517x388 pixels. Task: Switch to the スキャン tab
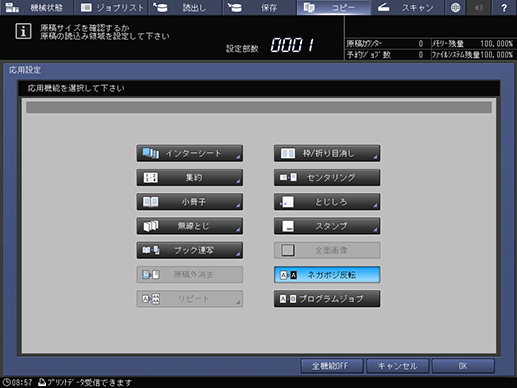408,7
